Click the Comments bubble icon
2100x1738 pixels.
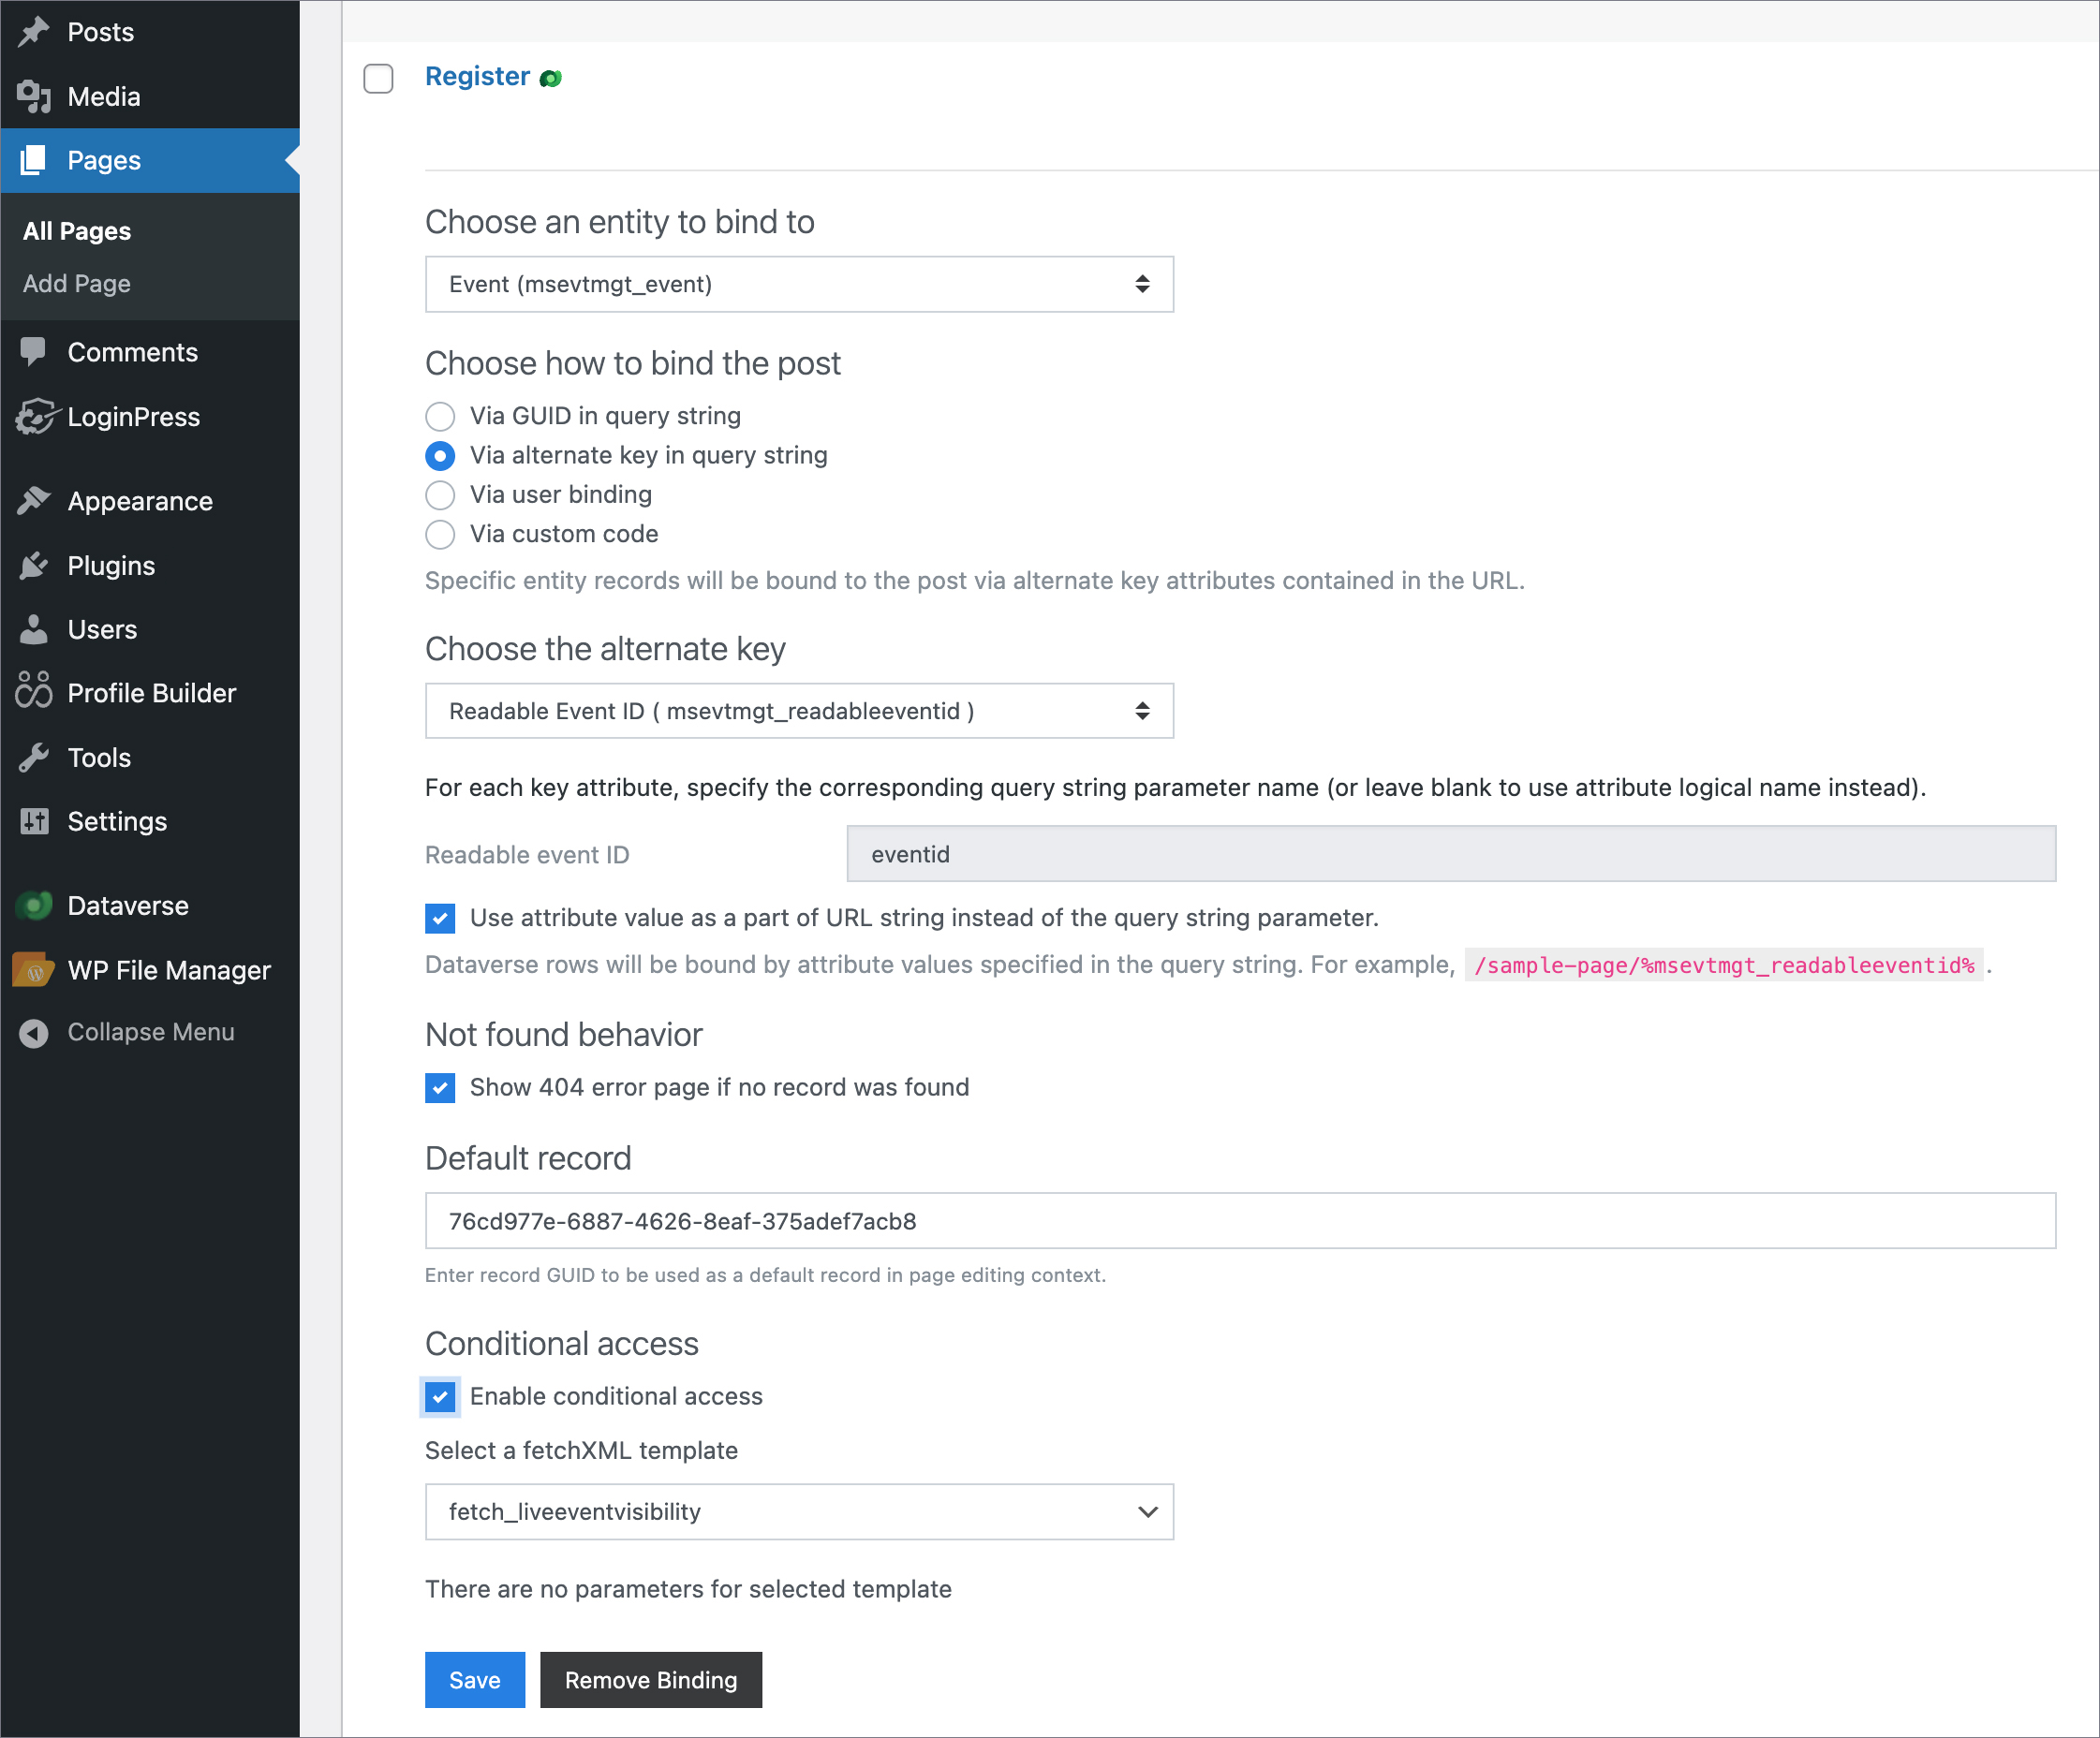34,352
